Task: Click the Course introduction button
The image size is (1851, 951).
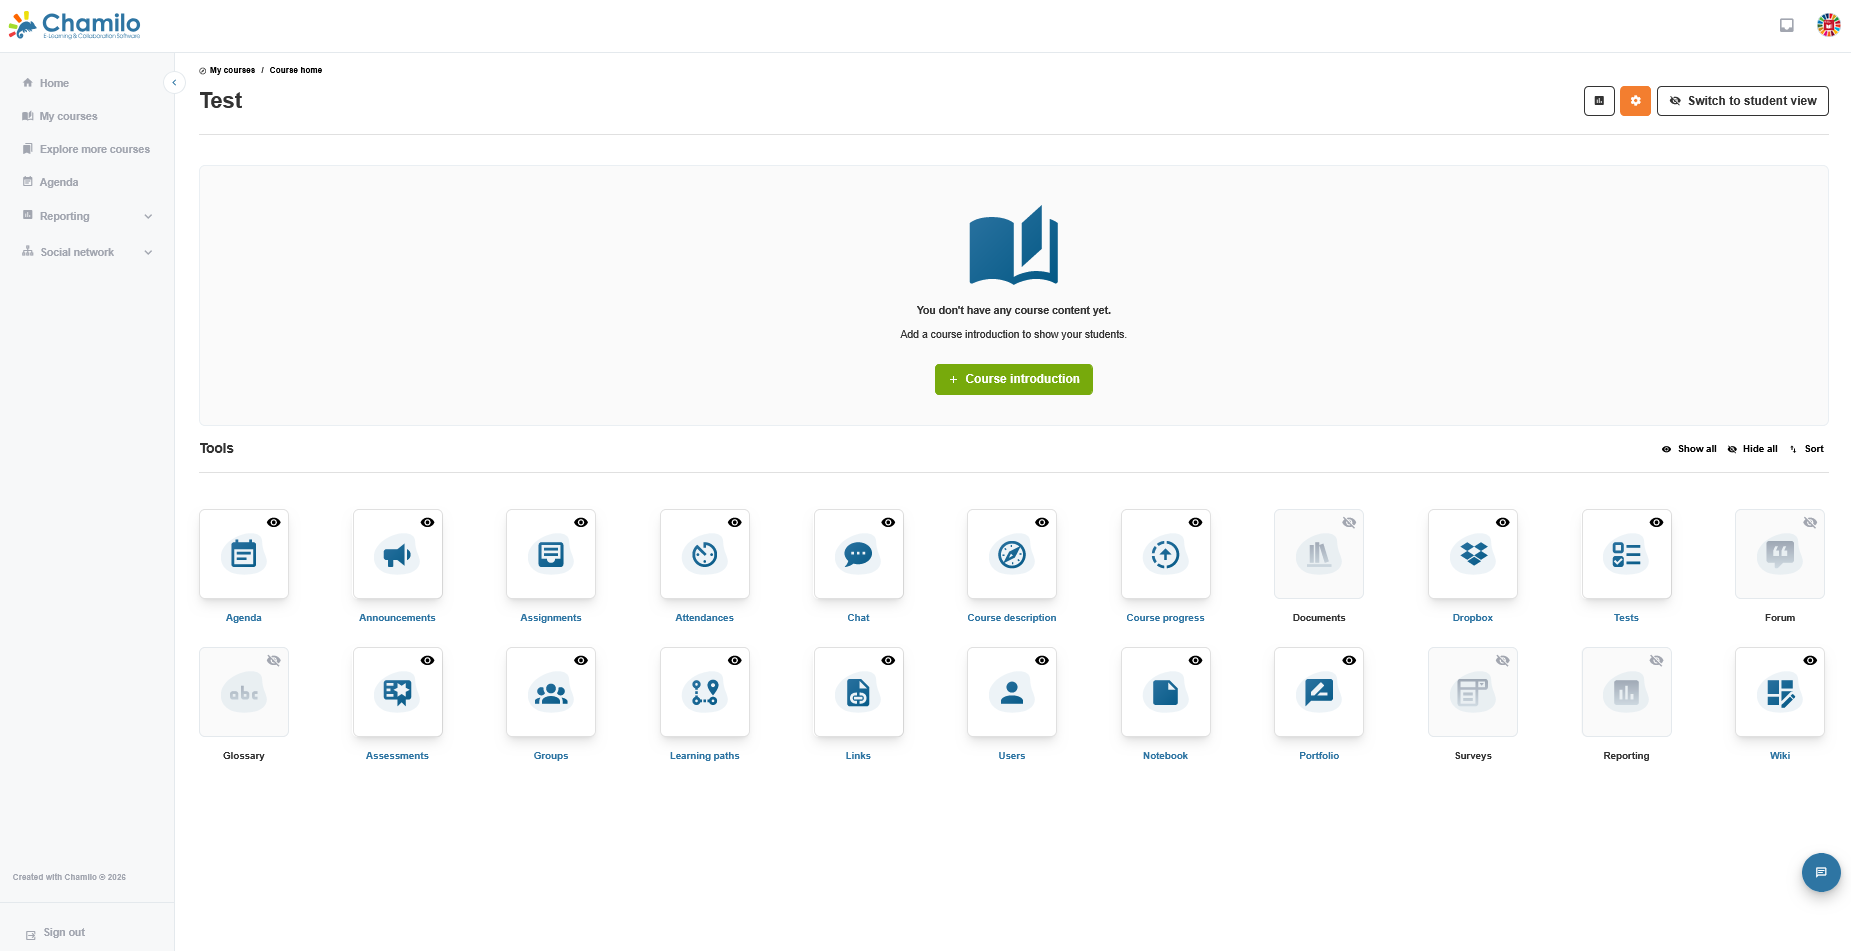Action: coord(1014,379)
